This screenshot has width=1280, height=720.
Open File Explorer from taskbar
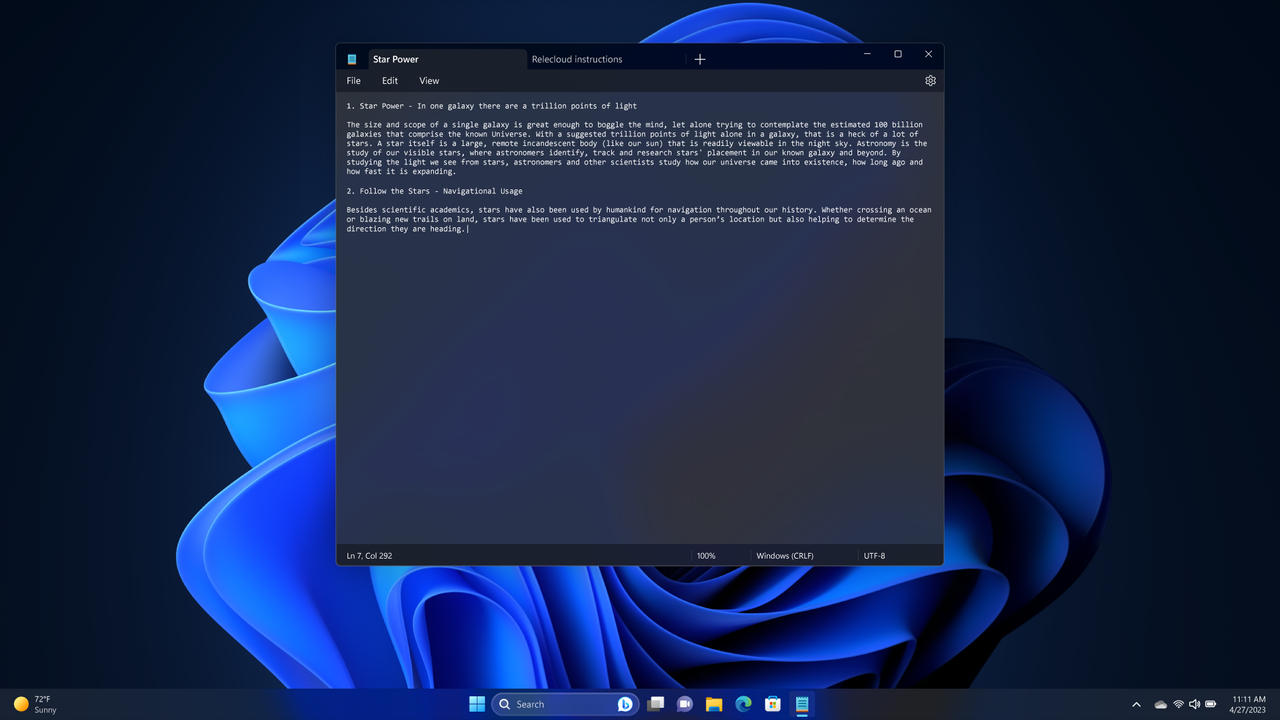tap(714, 704)
